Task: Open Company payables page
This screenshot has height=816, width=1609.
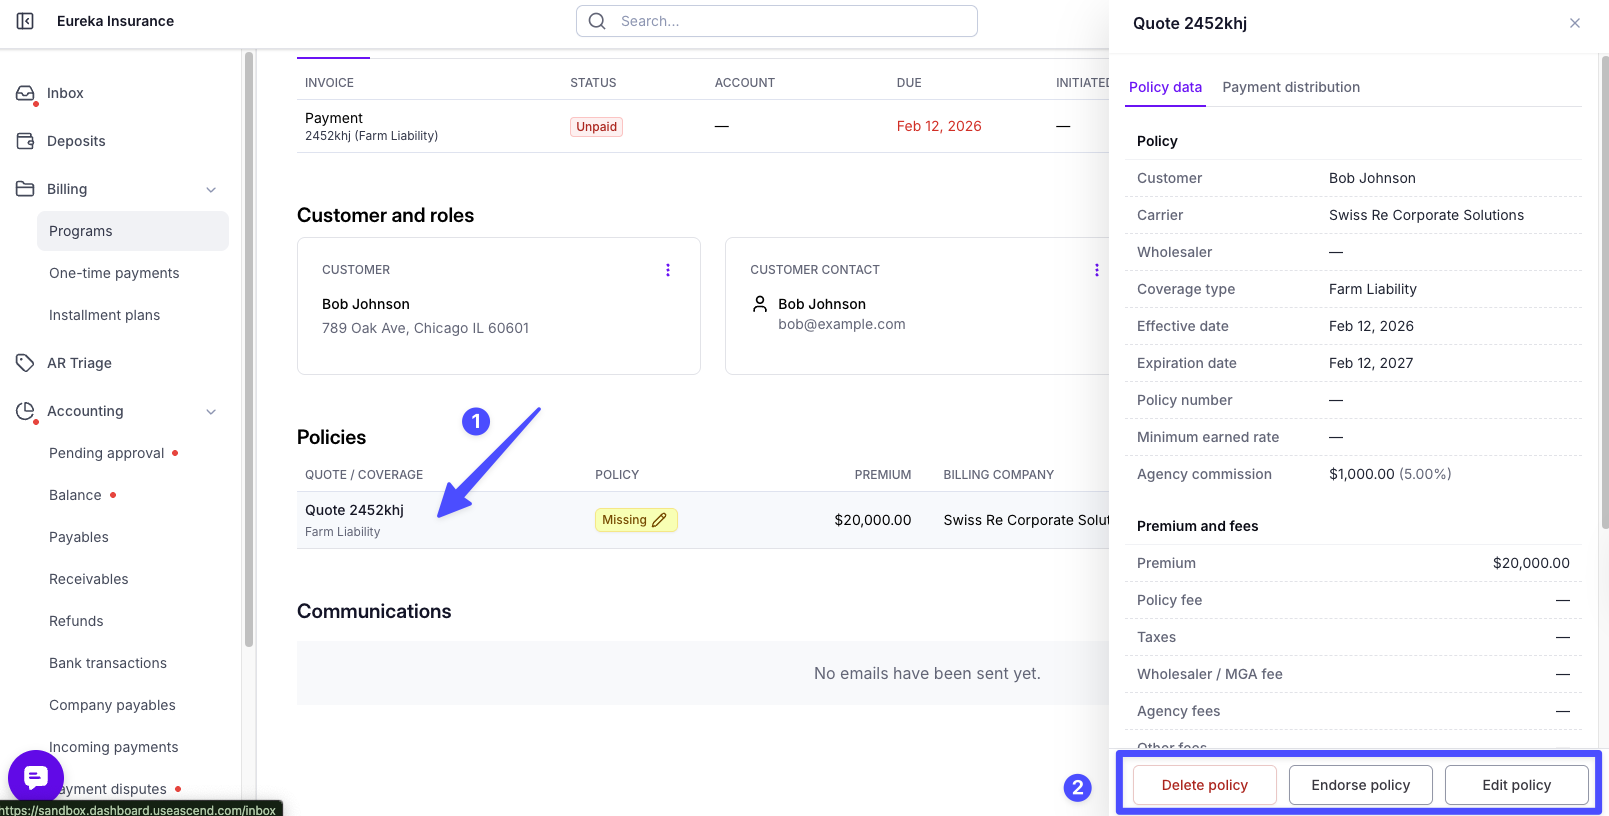Action: [x=112, y=705]
